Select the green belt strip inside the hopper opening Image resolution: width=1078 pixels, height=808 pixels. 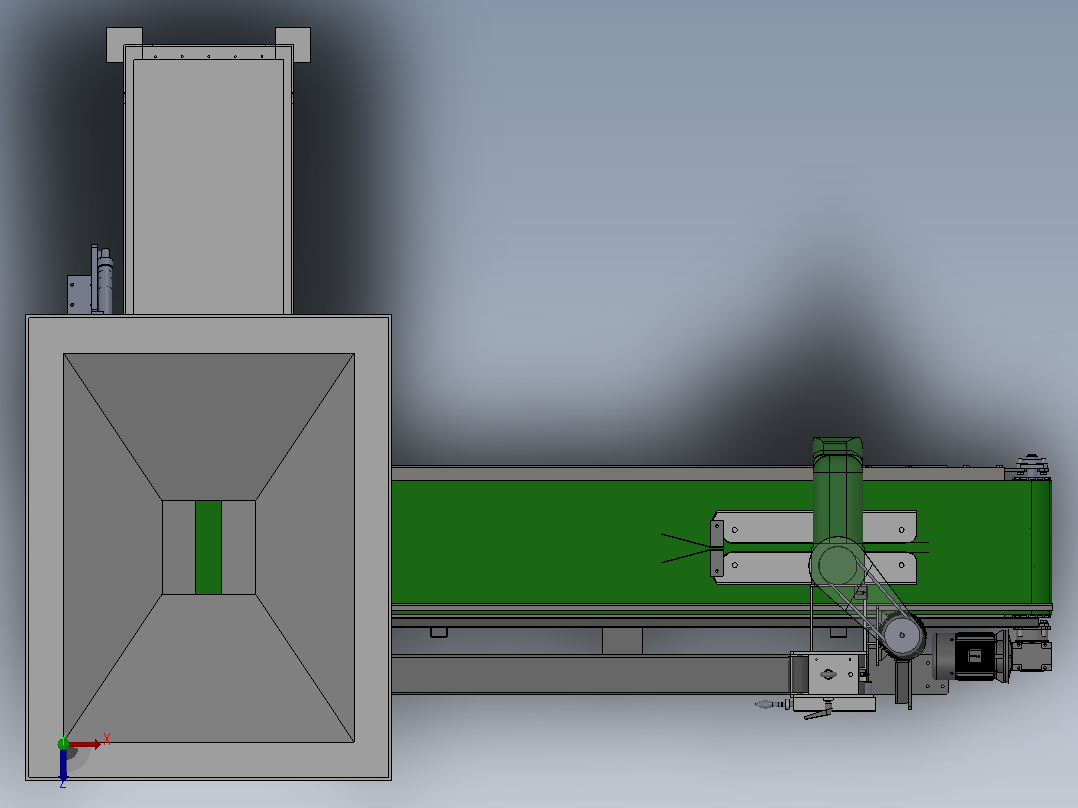click(208, 547)
